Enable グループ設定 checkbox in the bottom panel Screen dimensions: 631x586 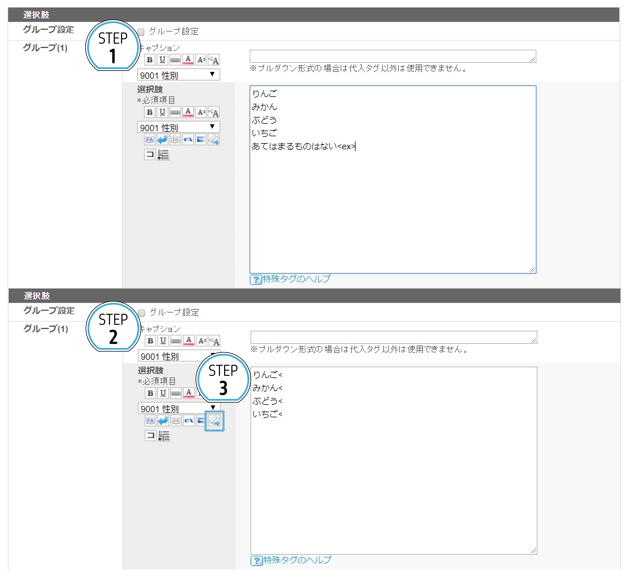[x=140, y=312]
